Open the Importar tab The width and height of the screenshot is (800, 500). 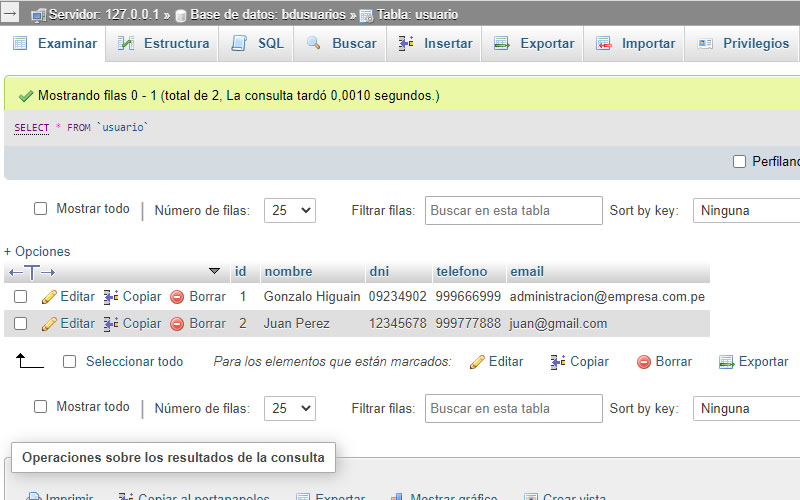point(635,43)
